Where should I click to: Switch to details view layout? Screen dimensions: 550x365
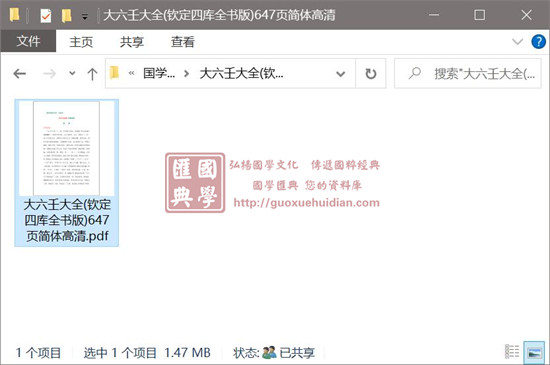click(x=512, y=352)
